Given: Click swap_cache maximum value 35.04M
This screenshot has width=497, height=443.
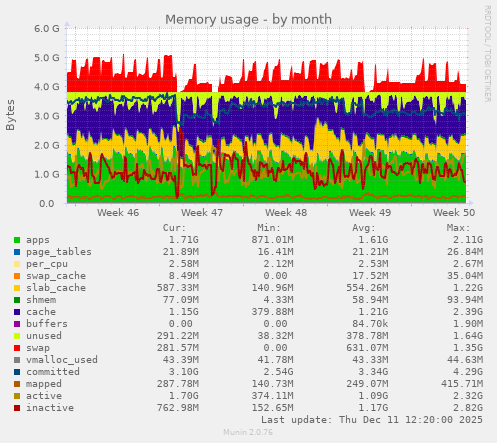Looking at the screenshot, I should click(465, 276).
